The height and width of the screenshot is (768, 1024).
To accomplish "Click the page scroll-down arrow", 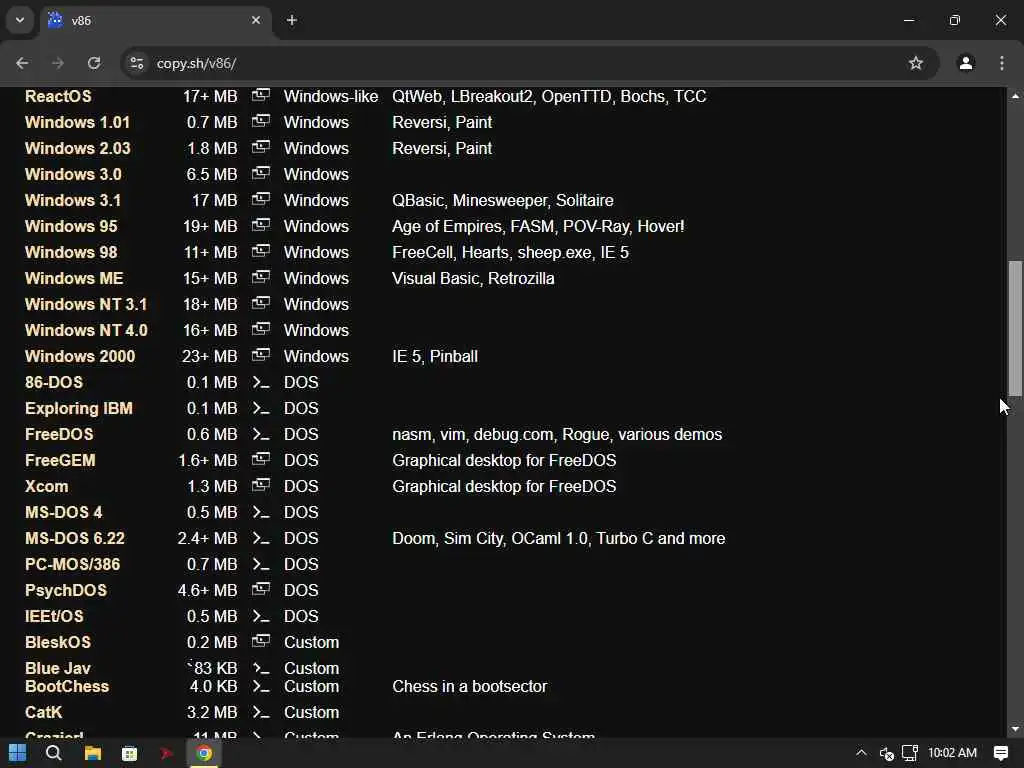I will [x=1015, y=729].
